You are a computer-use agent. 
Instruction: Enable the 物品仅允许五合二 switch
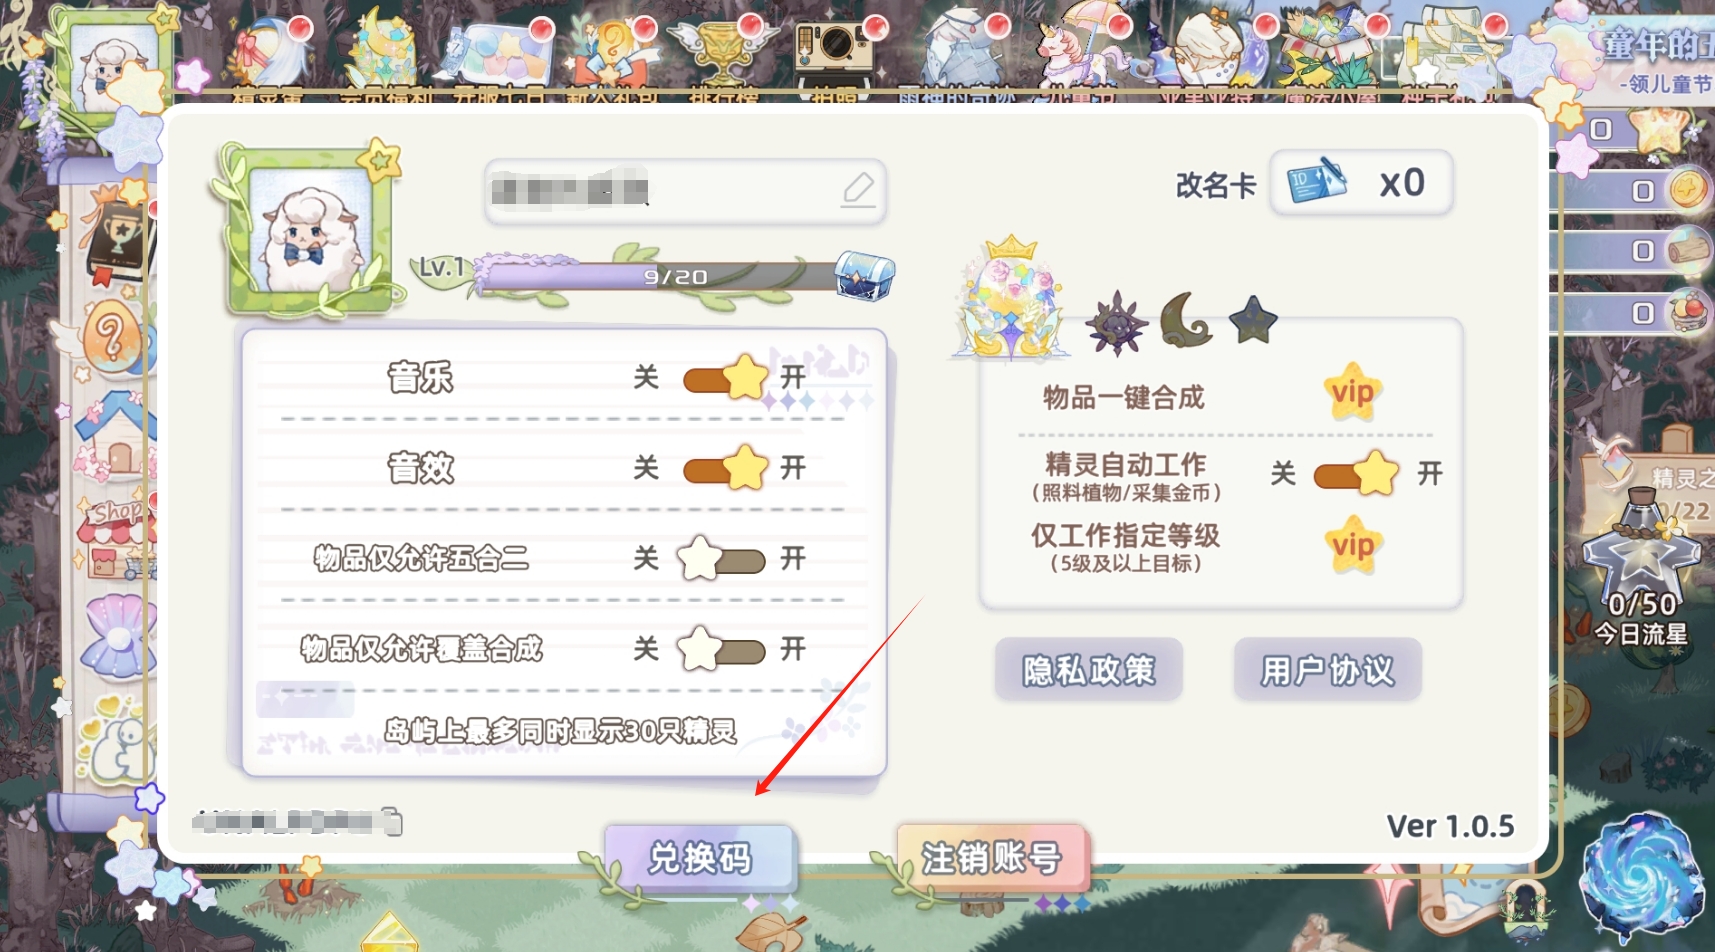coord(721,559)
